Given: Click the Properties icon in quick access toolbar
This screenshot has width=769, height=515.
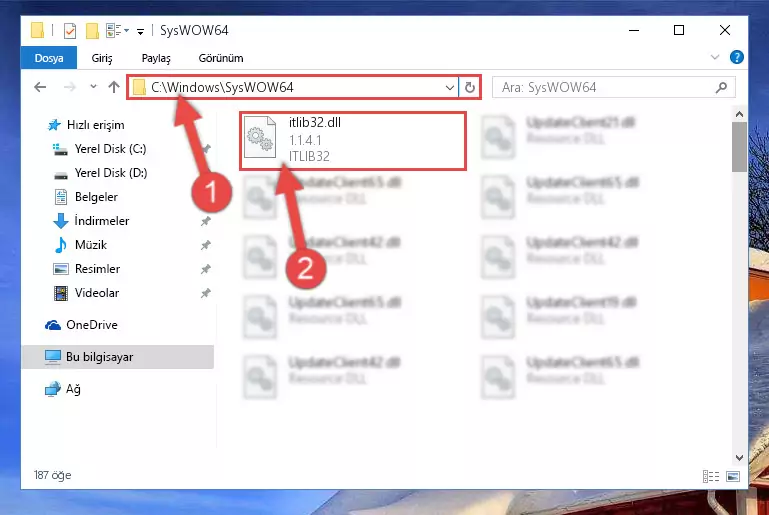Looking at the screenshot, I should click(70, 31).
